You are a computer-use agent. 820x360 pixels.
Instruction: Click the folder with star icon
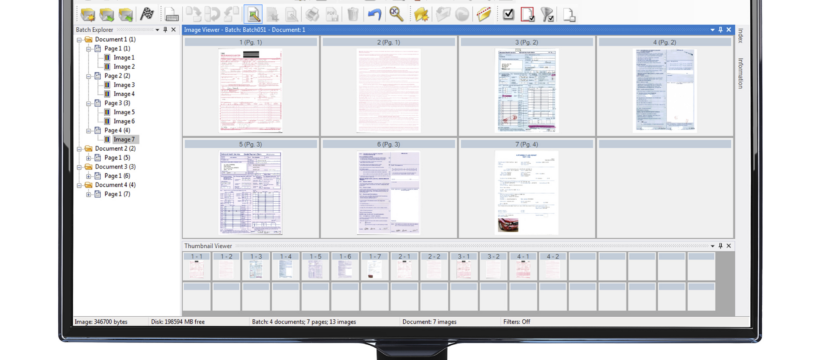coord(421,15)
